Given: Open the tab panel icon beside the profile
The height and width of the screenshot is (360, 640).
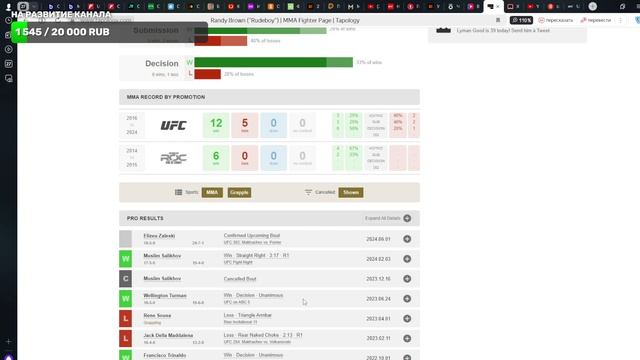Looking at the screenshot, I should tap(23, 7).
